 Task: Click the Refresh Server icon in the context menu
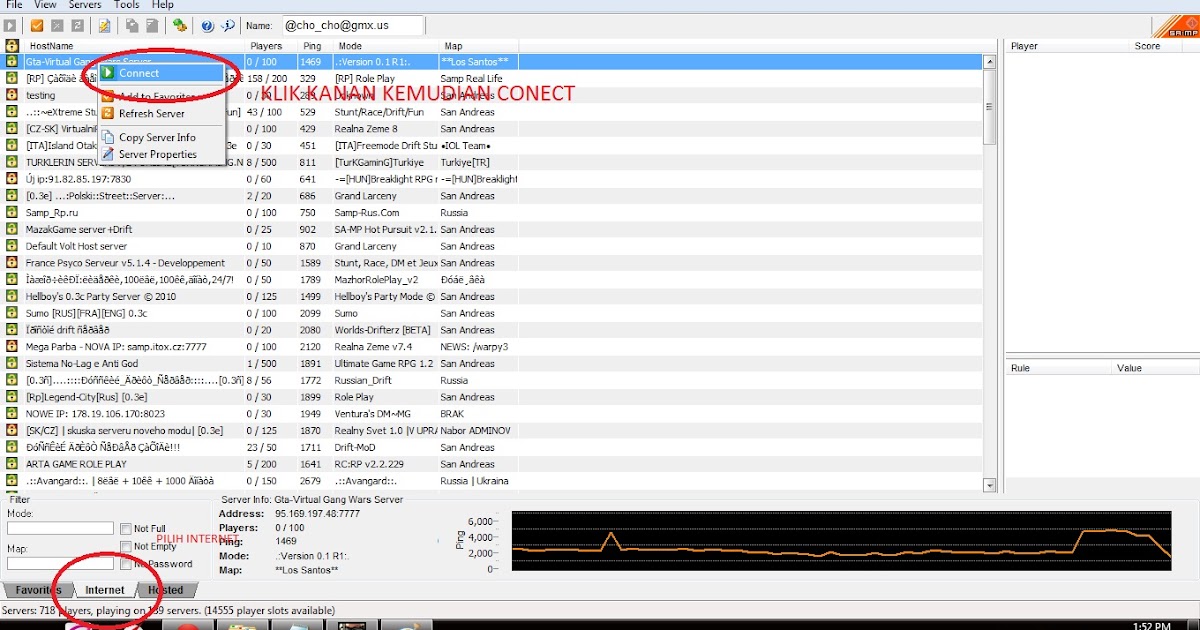tap(108, 113)
